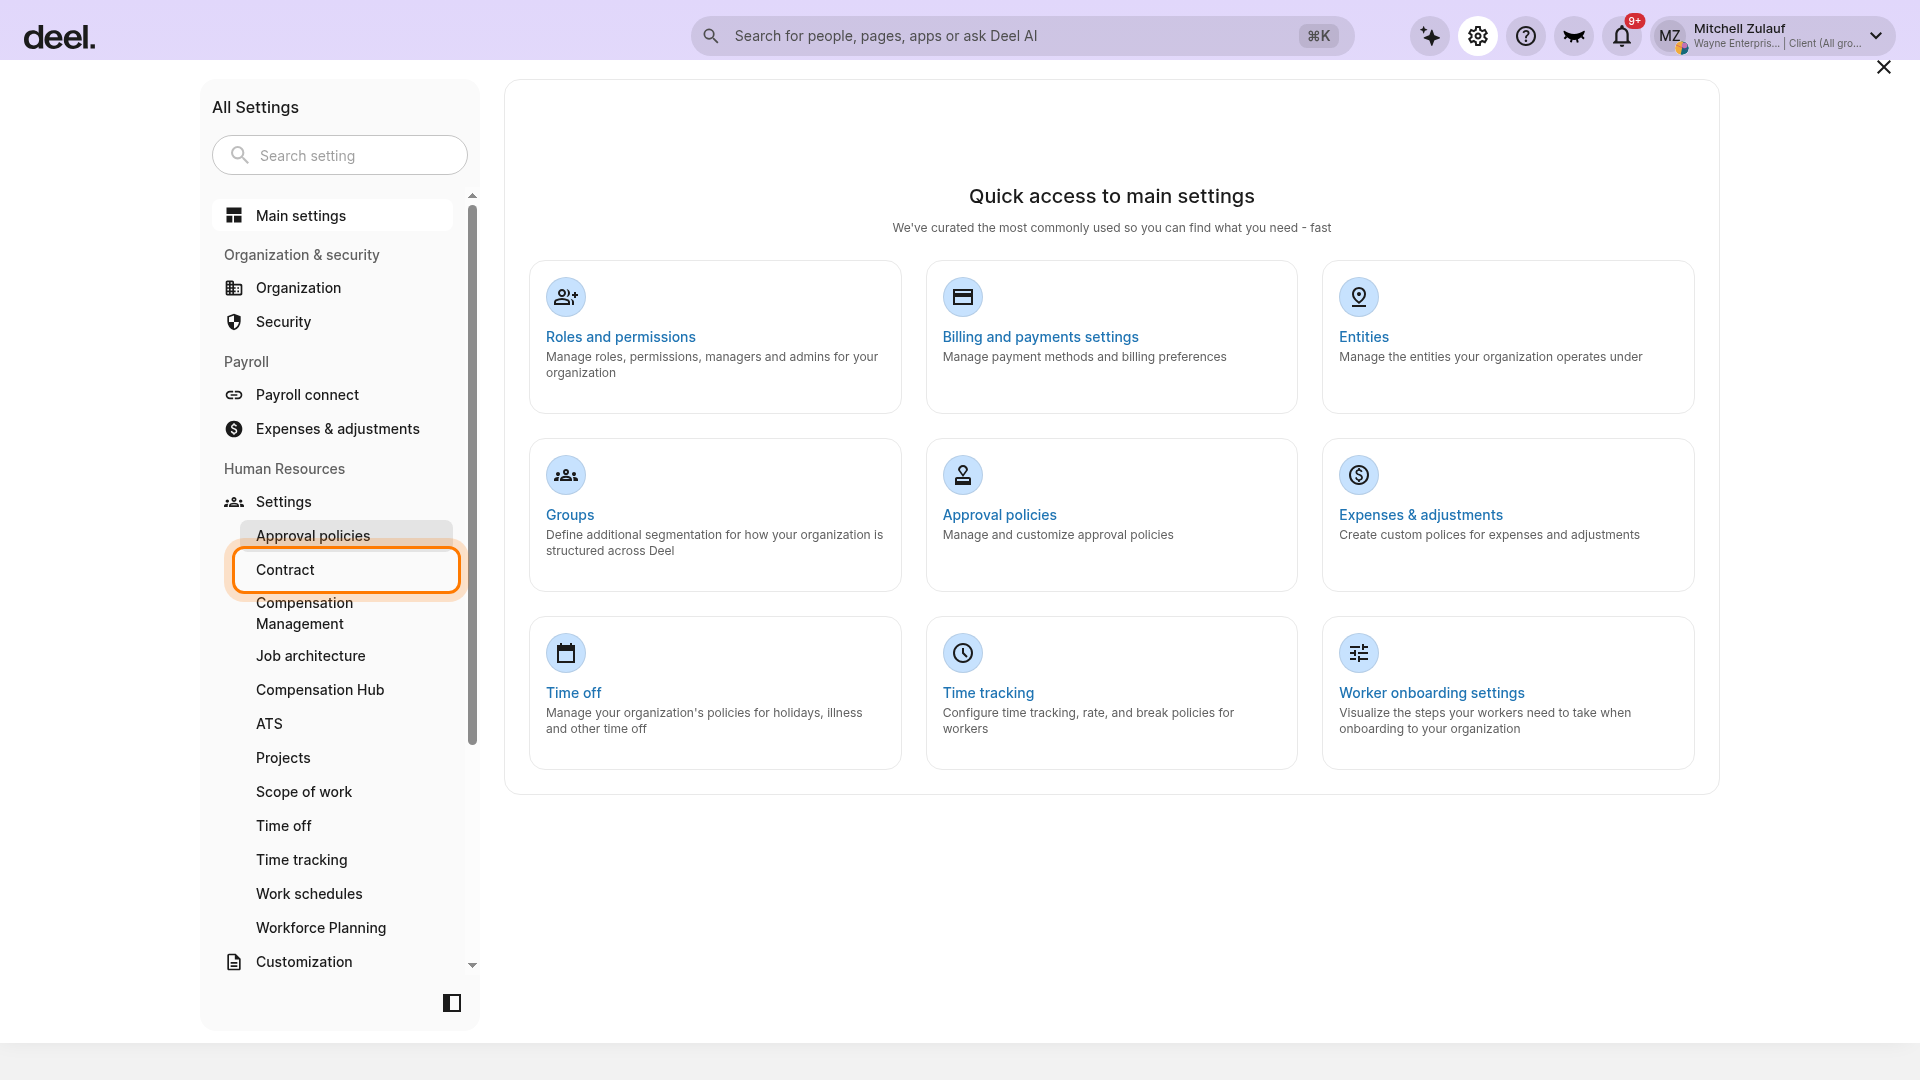Select Scope of work in the sidebar
Viewport: 1920px width, 1080px height.
point(346,792)
